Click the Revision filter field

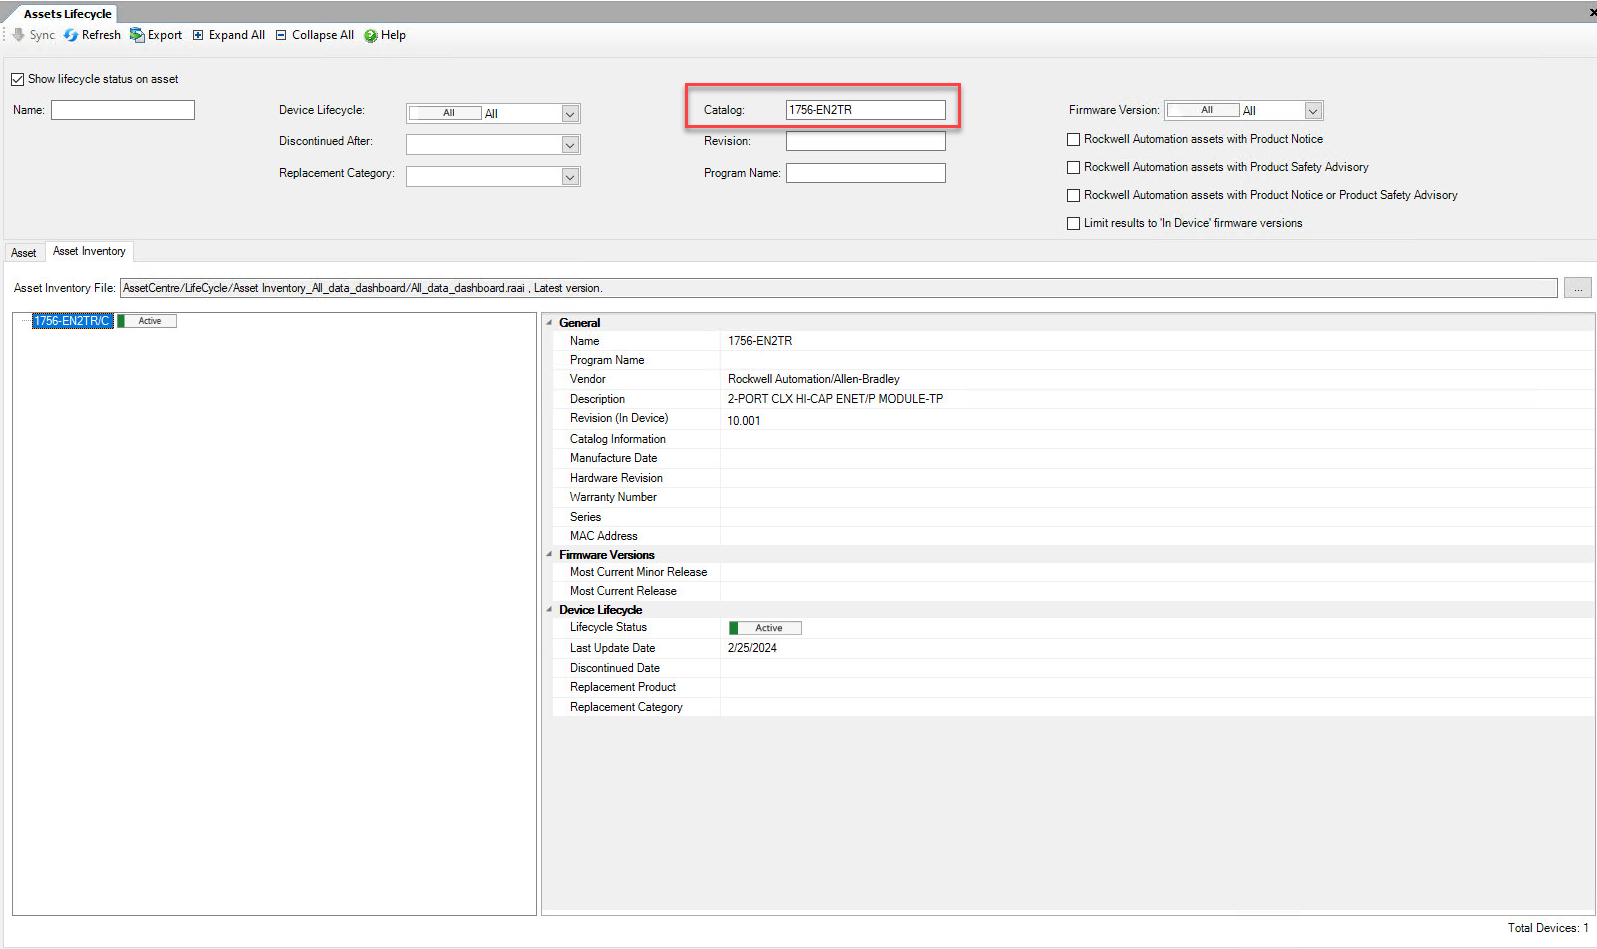[866, 141]
